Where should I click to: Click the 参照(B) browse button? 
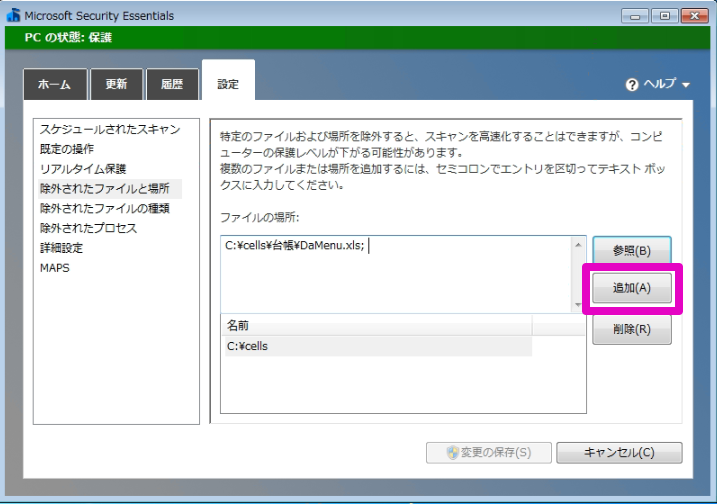click(x=631, y=251)
